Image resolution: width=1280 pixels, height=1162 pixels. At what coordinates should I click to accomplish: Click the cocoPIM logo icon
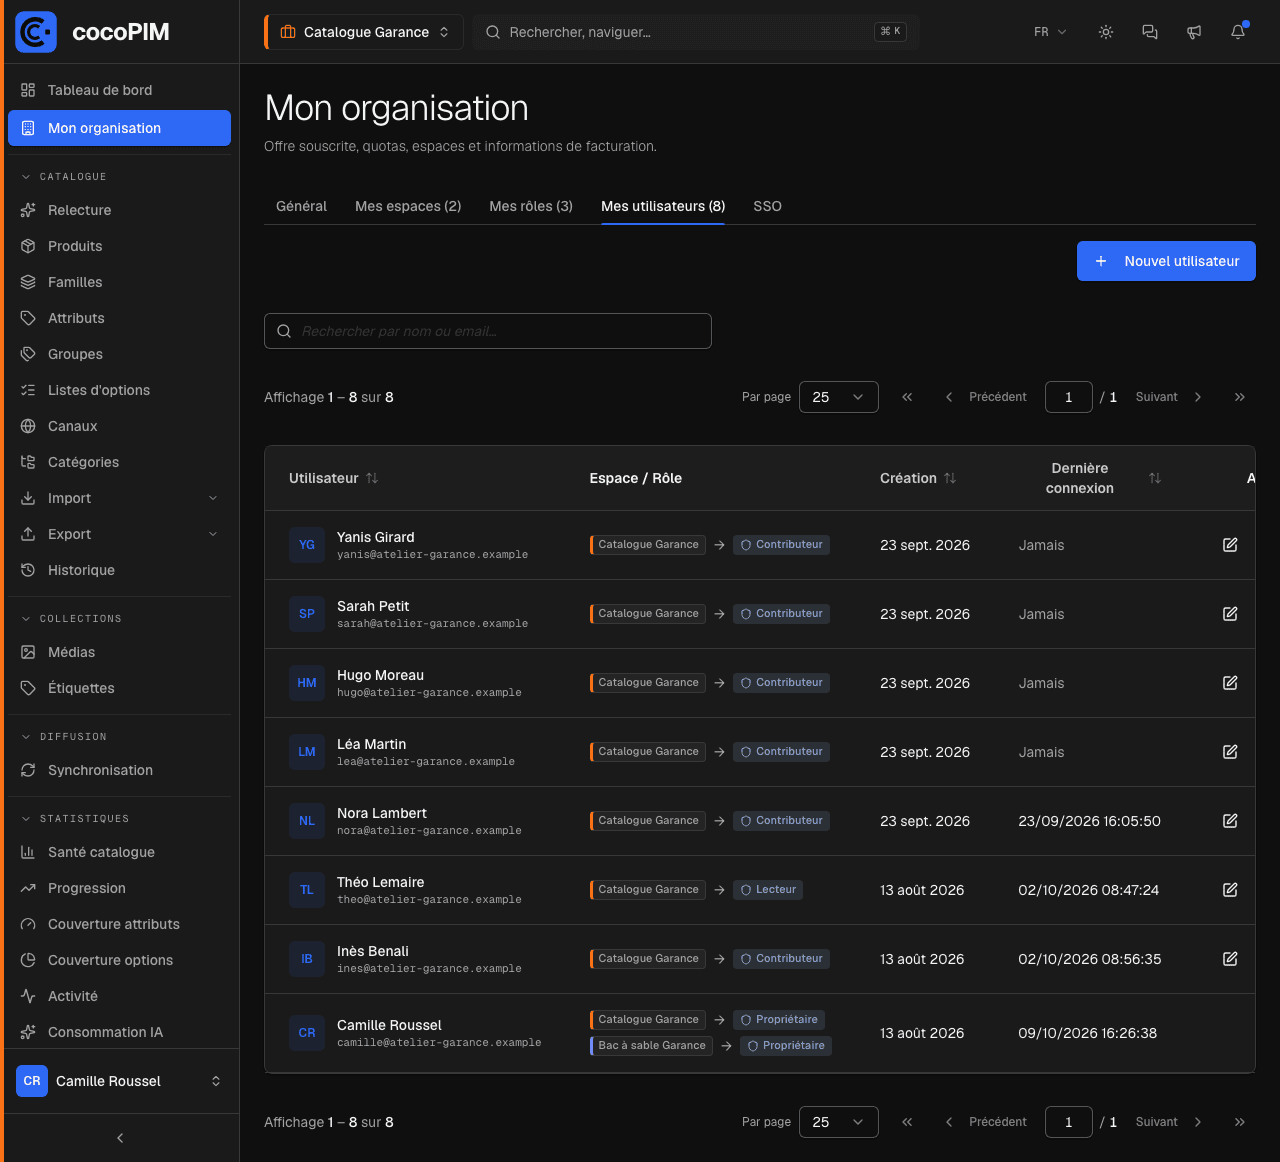coord(36,32)
